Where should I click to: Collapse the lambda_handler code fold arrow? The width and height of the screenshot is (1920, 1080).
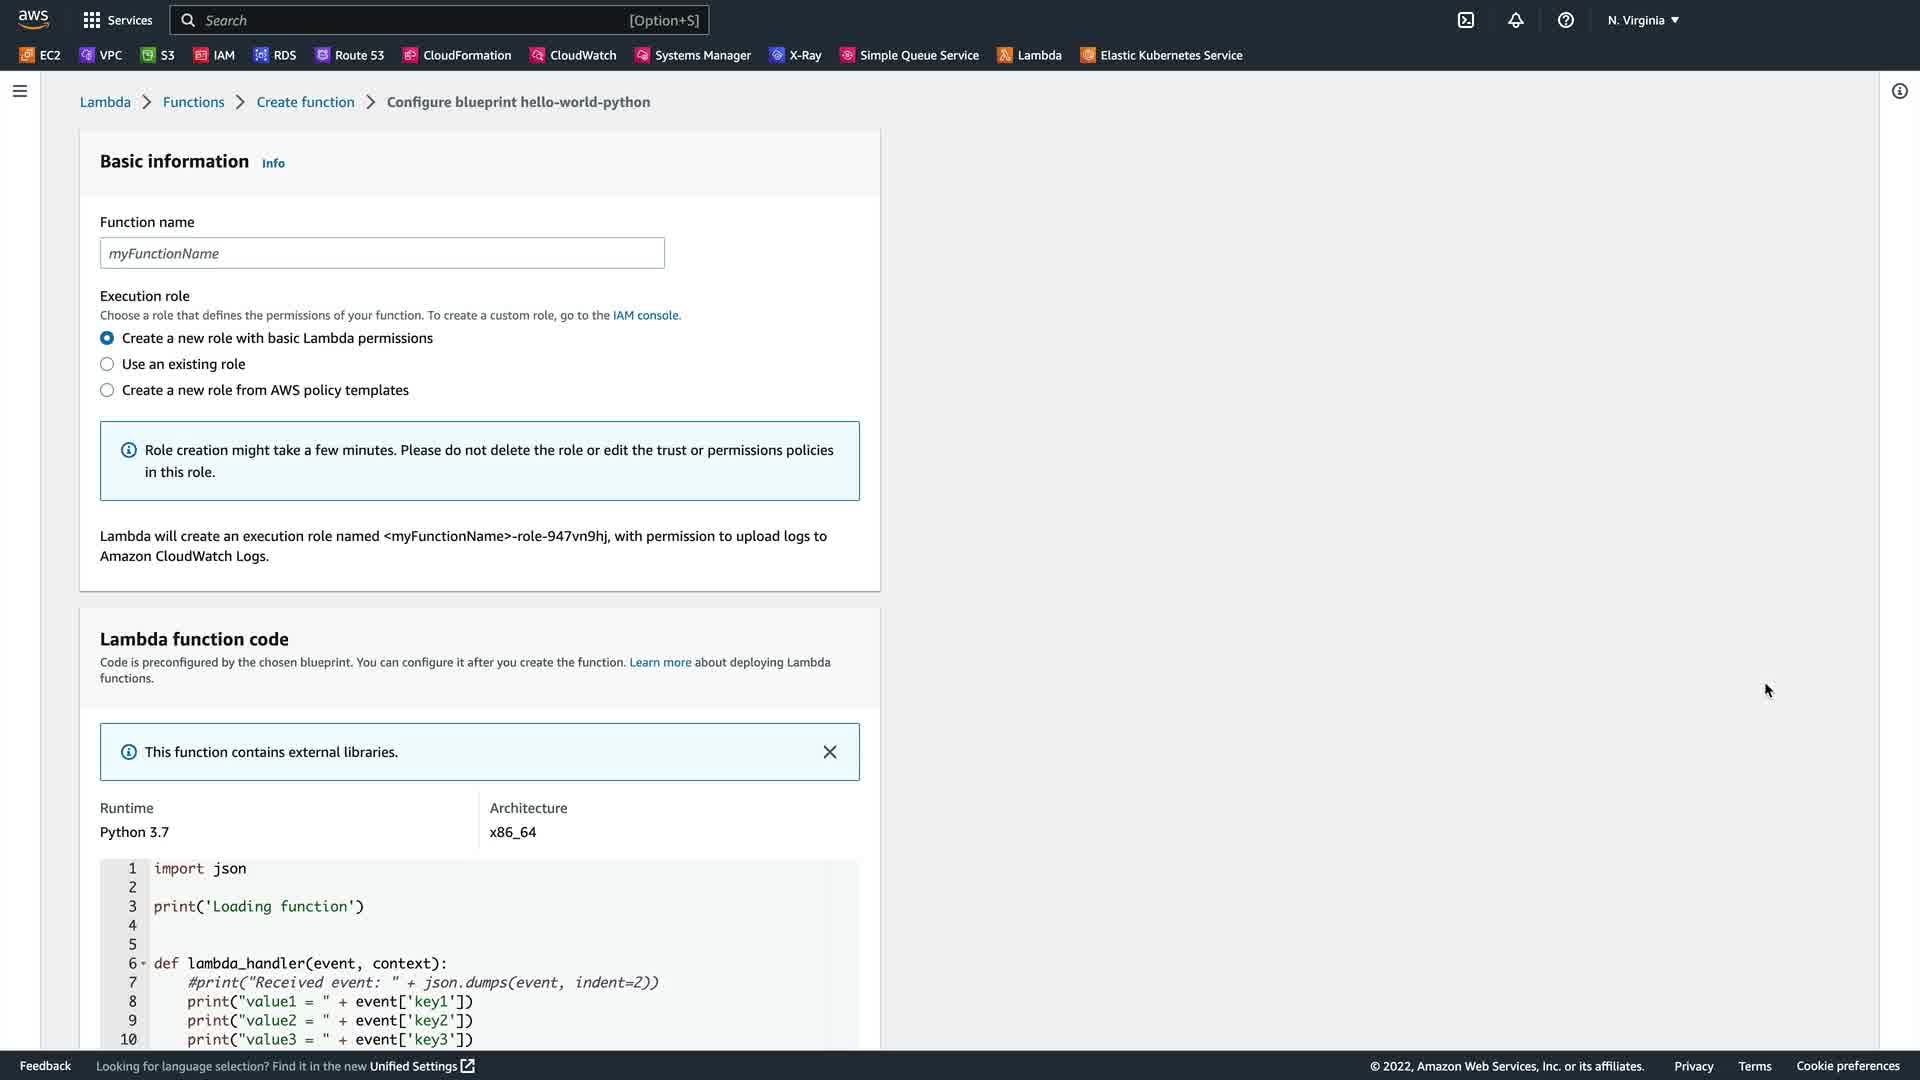click(x=144, y=964)
